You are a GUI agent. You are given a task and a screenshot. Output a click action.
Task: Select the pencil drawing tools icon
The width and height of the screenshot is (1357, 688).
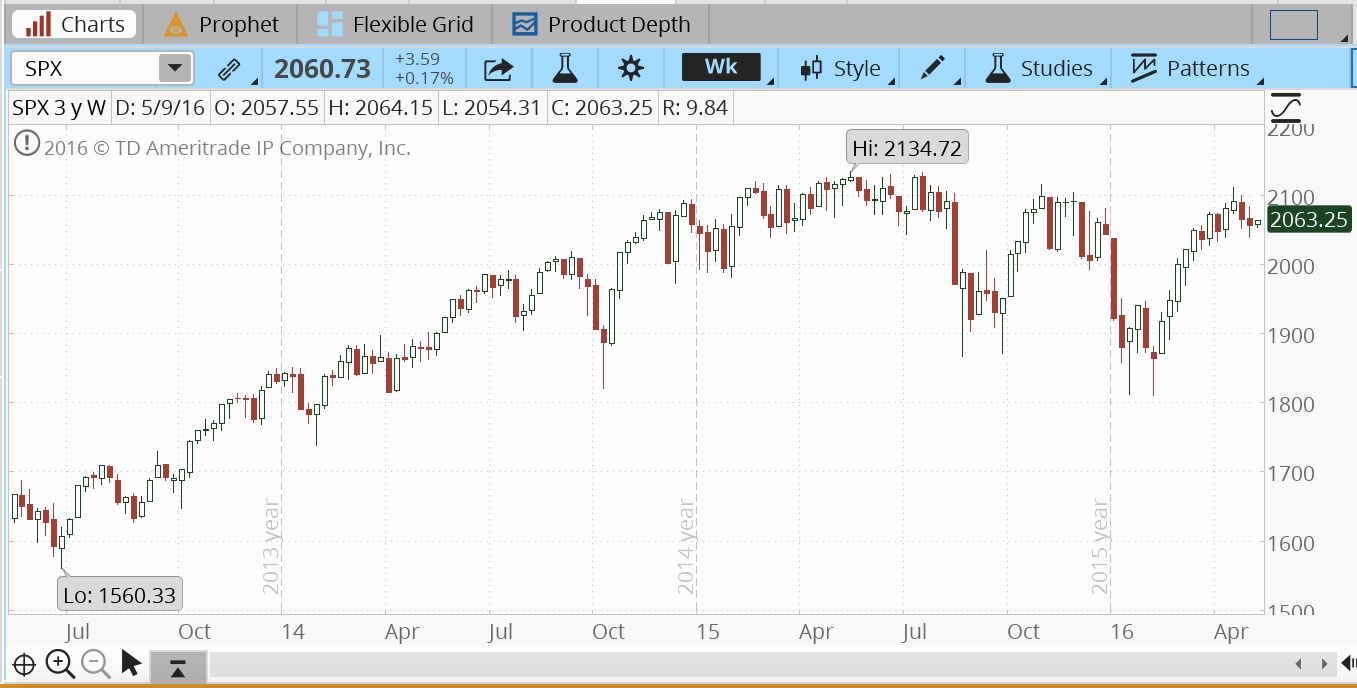coord(933,69)
